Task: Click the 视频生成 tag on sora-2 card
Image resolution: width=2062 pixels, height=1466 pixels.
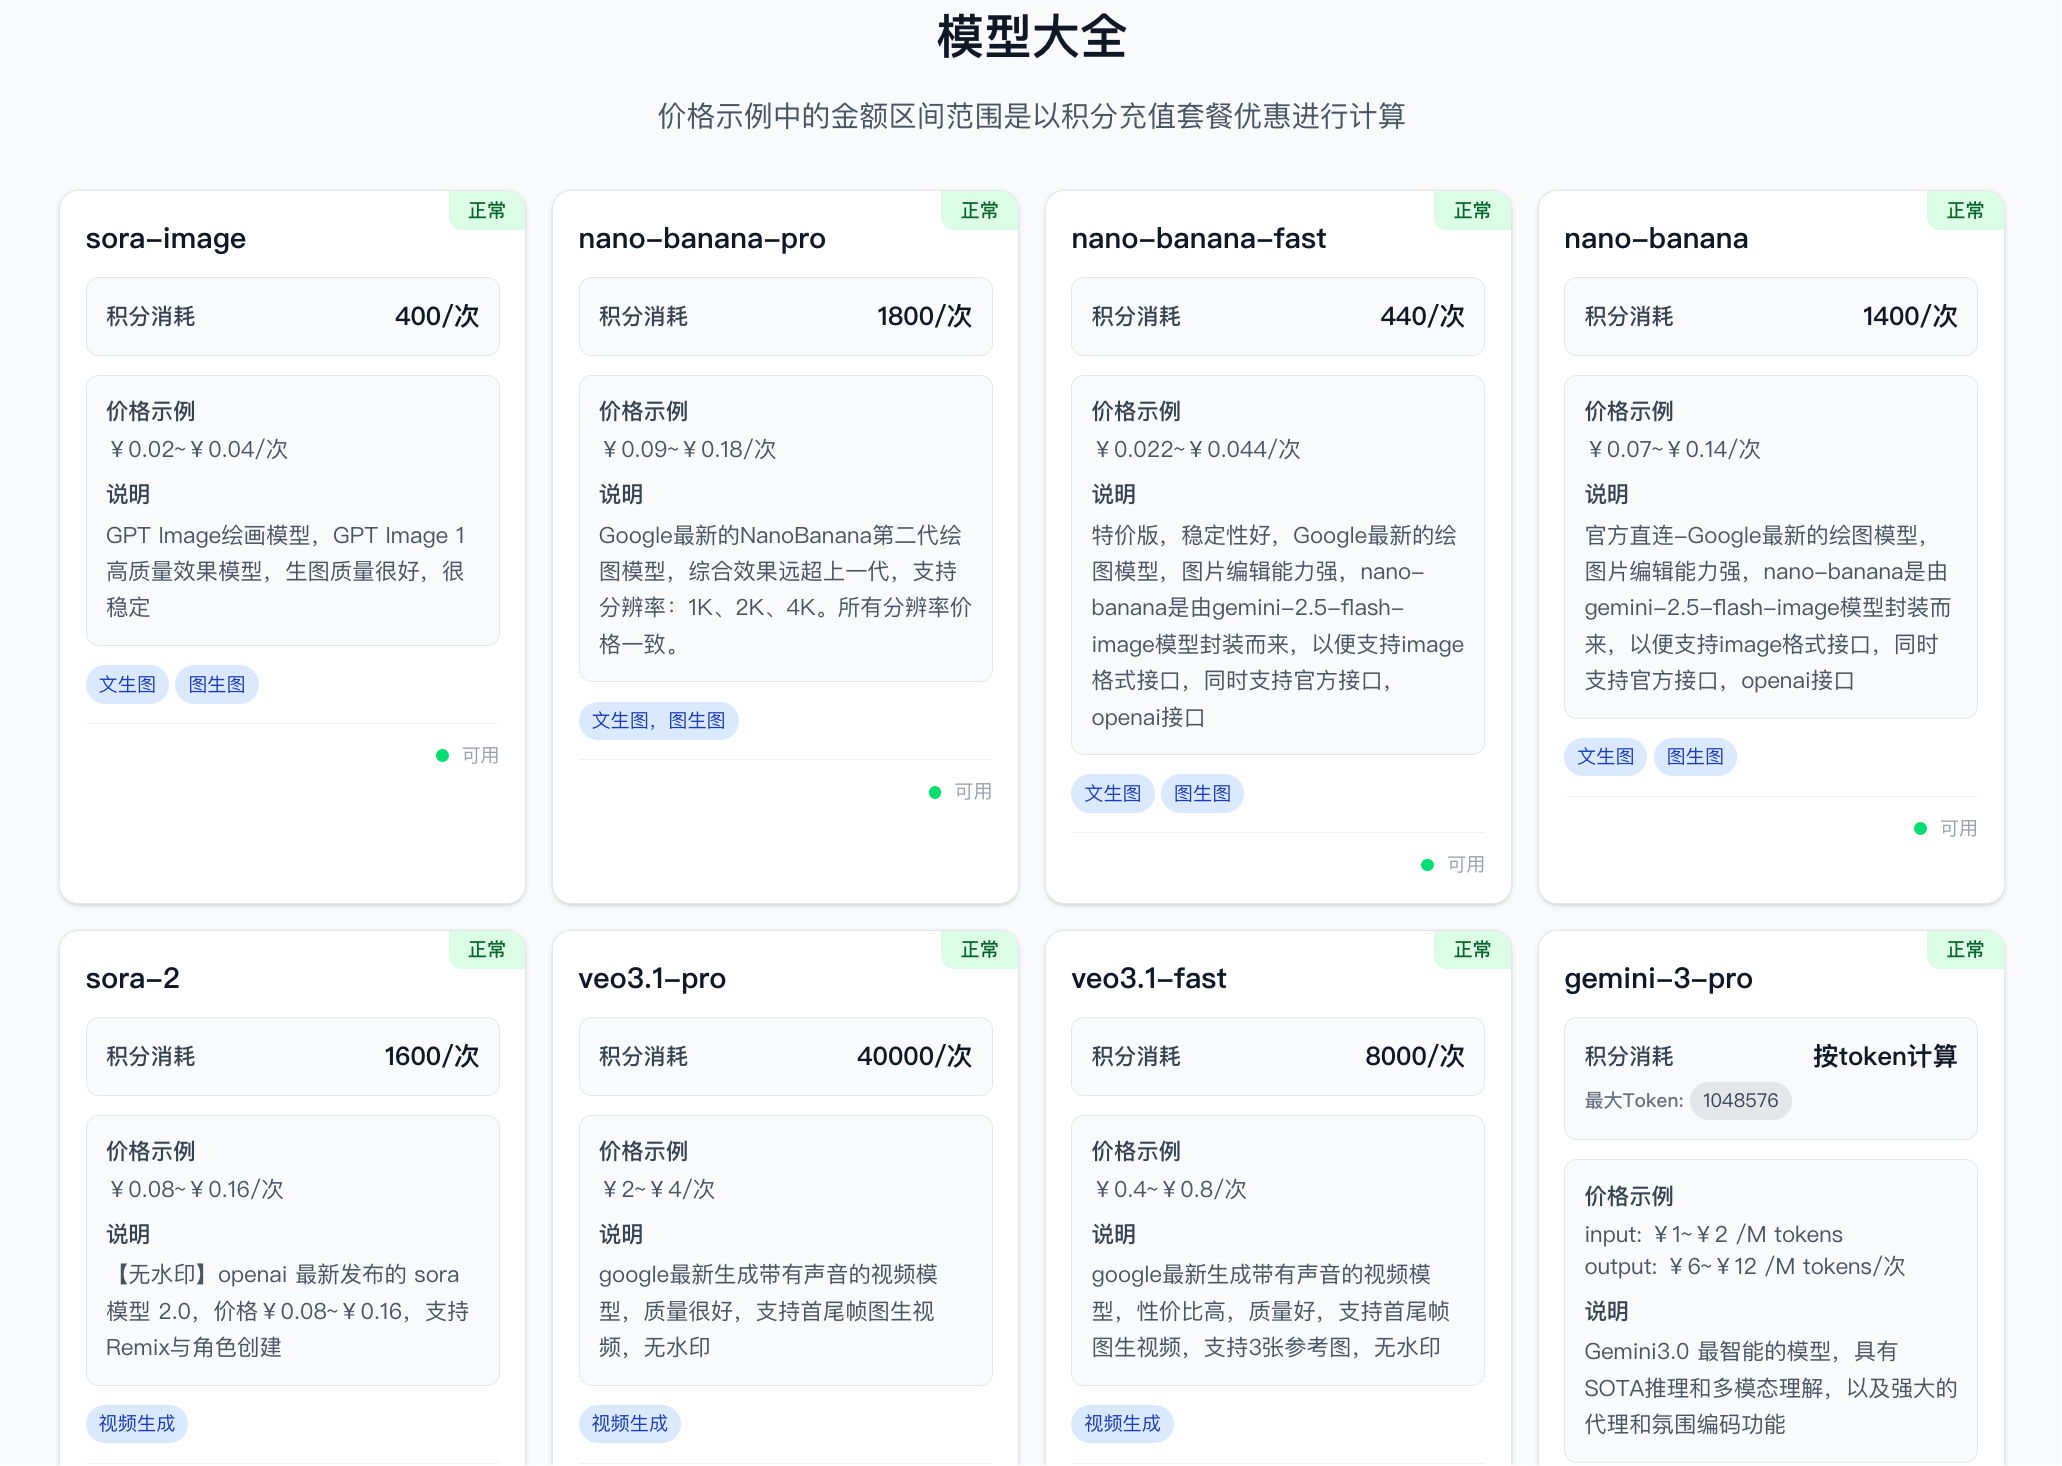Action: pyautogui.click(x=136, y=1424)
